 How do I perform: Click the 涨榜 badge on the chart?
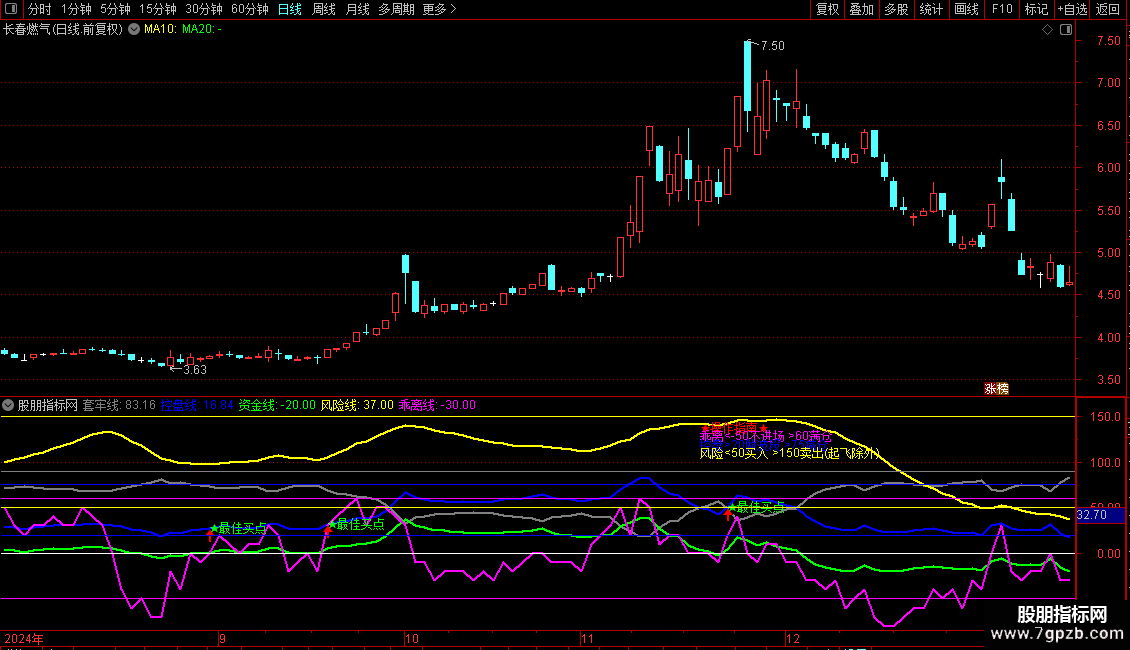(x=996, y=389)
